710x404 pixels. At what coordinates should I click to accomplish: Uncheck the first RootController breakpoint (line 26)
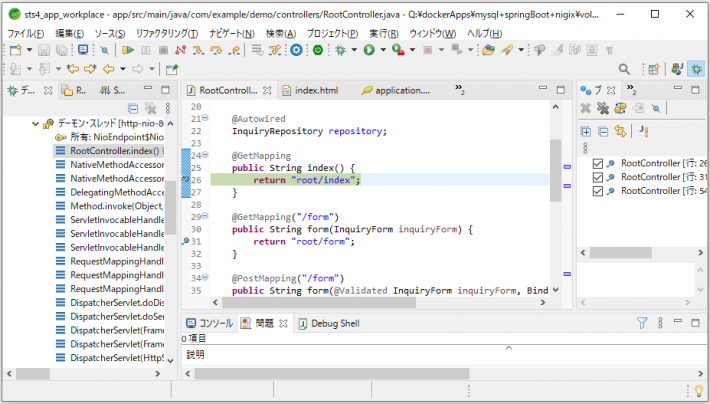598,163
